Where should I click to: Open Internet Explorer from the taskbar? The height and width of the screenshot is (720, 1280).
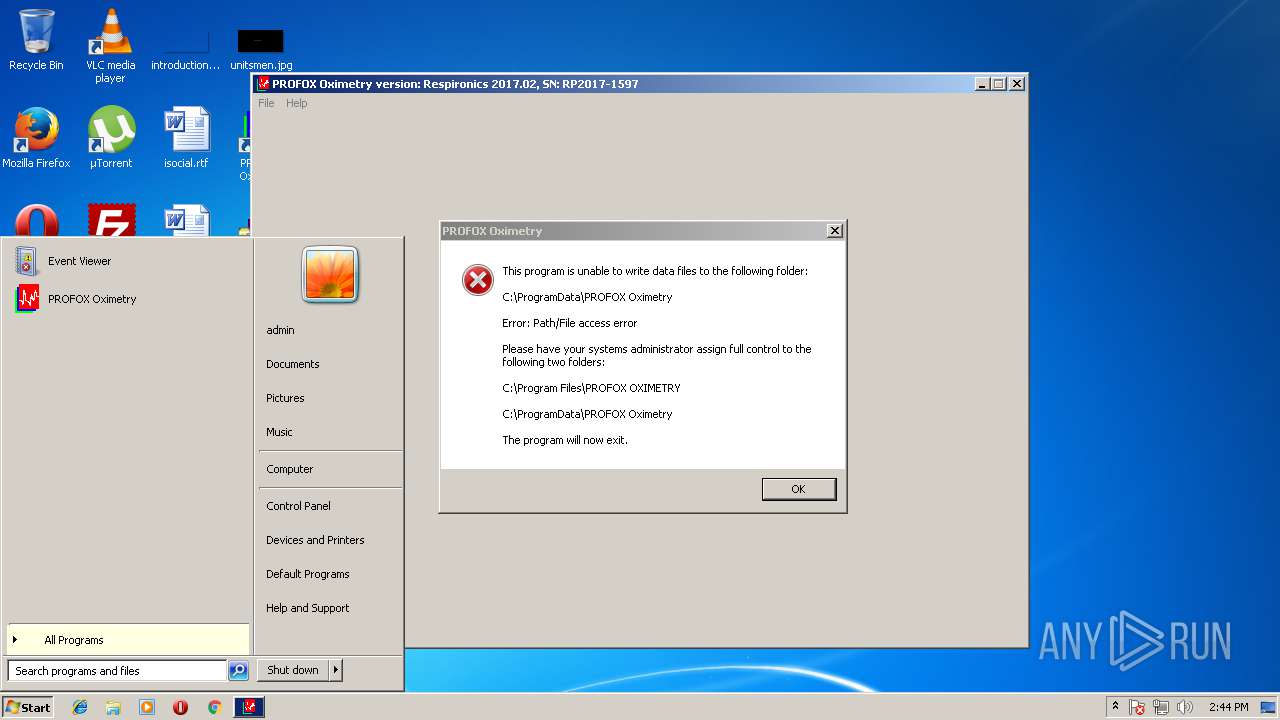[80, 707]
